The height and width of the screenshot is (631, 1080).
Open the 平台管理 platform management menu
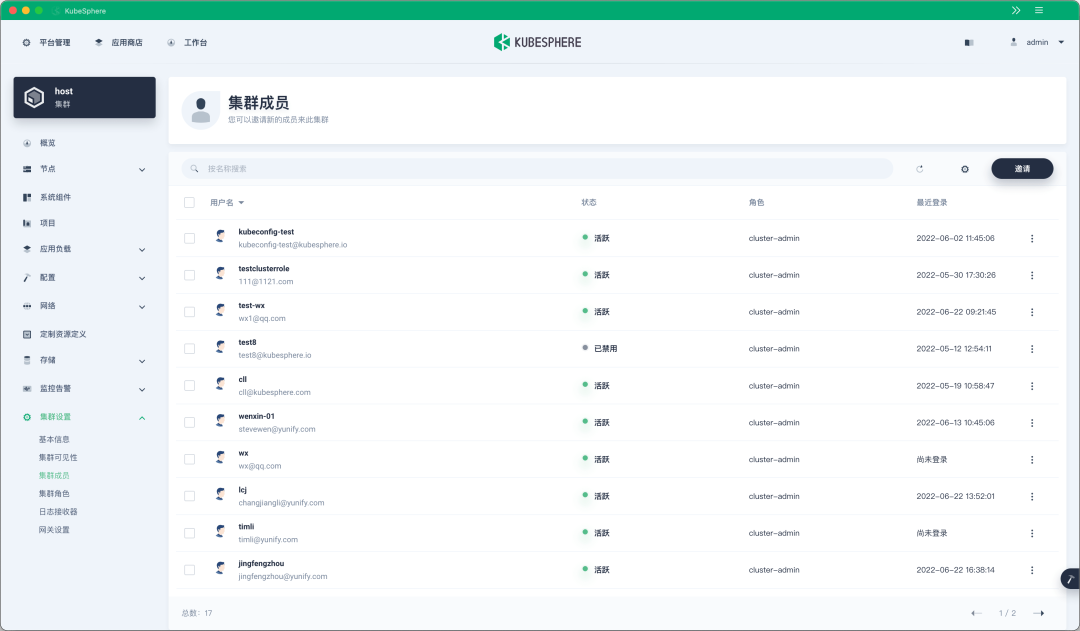pyautogui.click(x=46, y=43)
